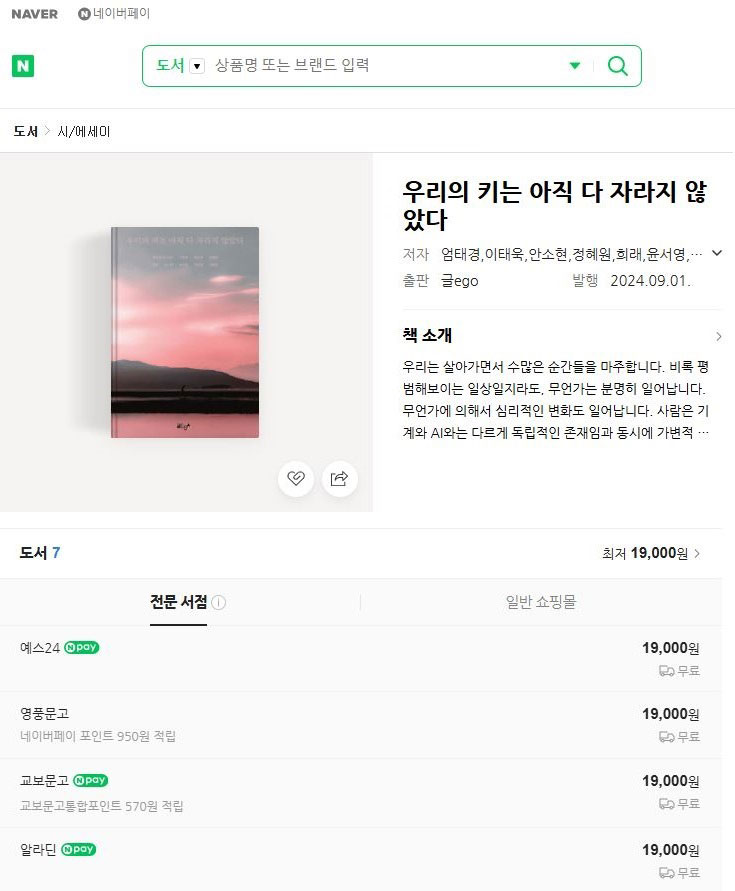Click the 시/에세이 breadcrumb link
Image resolution: width=735 pixels, height=891 pixels.
pyautogui.click(x=84, y=131)
